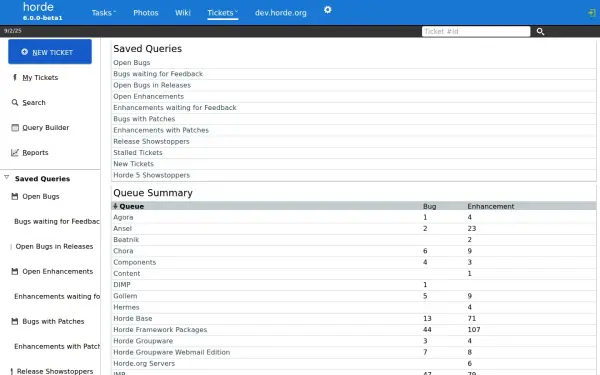Click the New Ticket button
Viewport: 600px width, 375px height.
(x=50, y=52)
